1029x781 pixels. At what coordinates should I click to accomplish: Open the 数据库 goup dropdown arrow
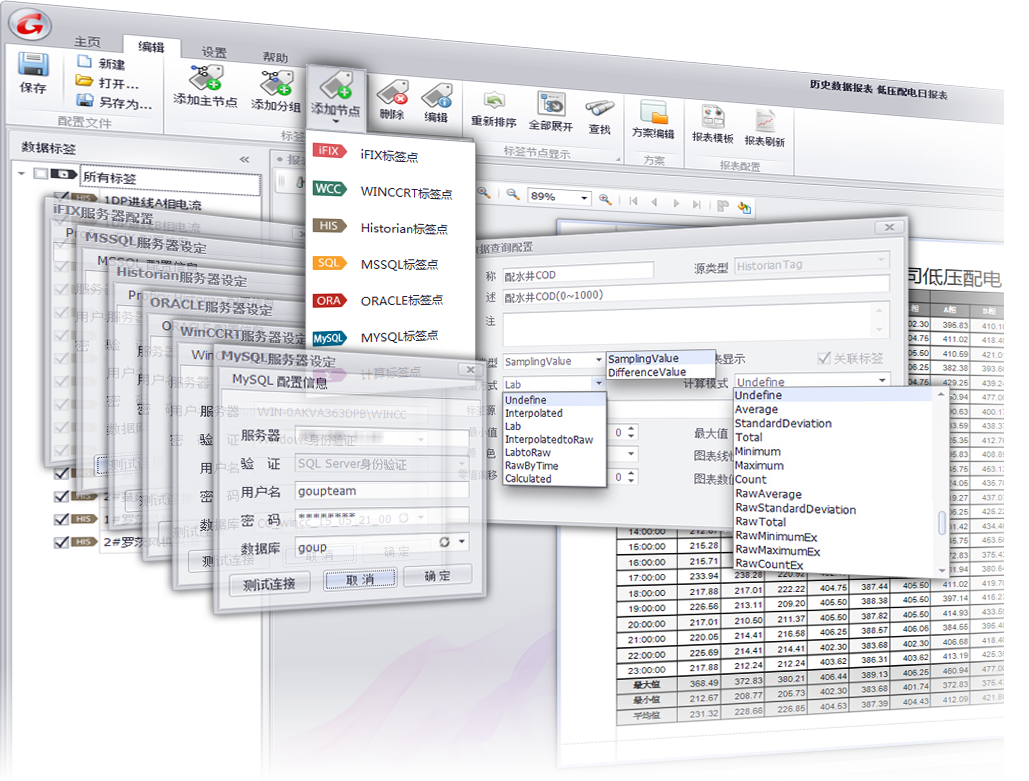[x=463, y=541]
